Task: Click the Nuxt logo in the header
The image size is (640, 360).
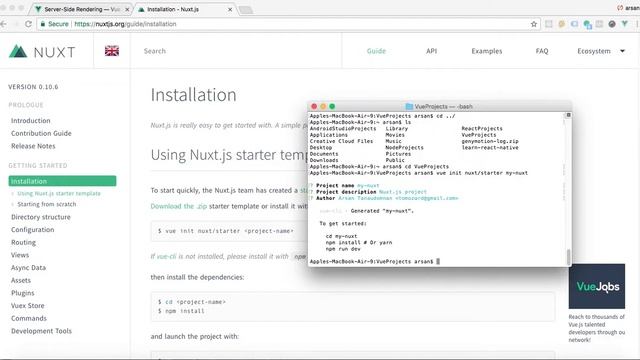Action: point(42,51)
